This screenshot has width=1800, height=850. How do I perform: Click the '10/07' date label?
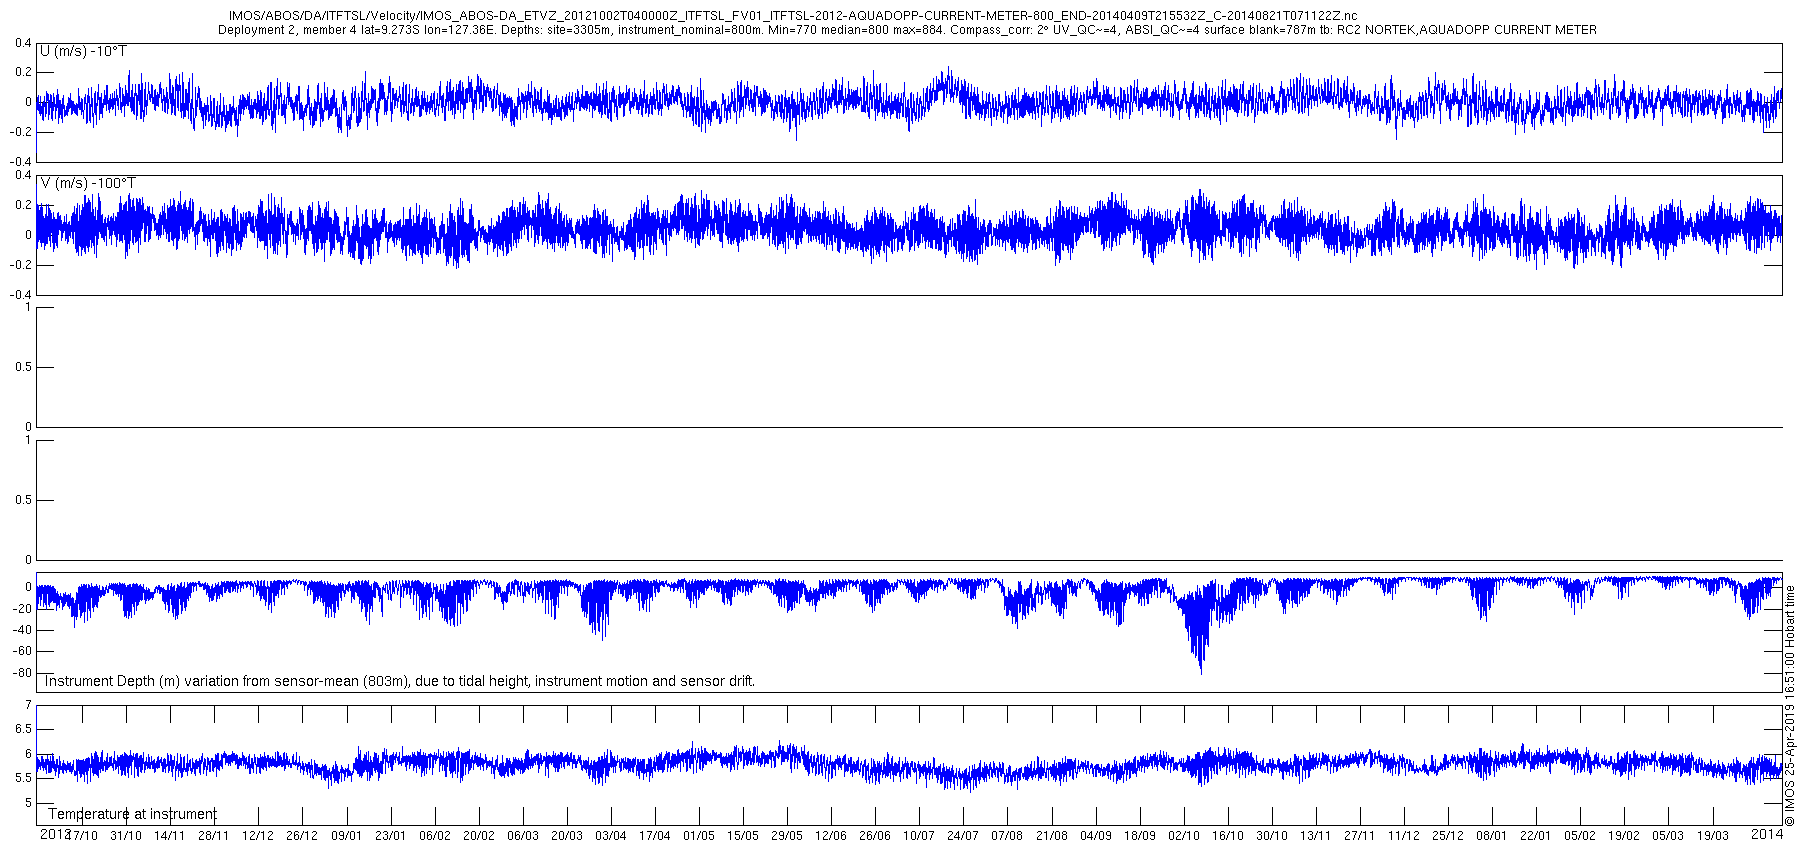919,836
